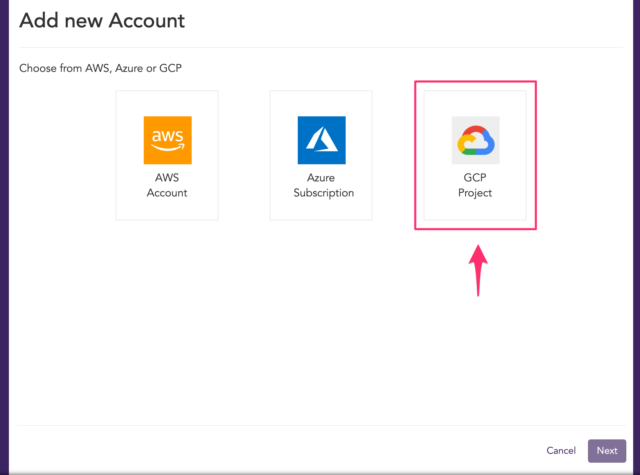Select the AWS logo icon

coord(167,140)
